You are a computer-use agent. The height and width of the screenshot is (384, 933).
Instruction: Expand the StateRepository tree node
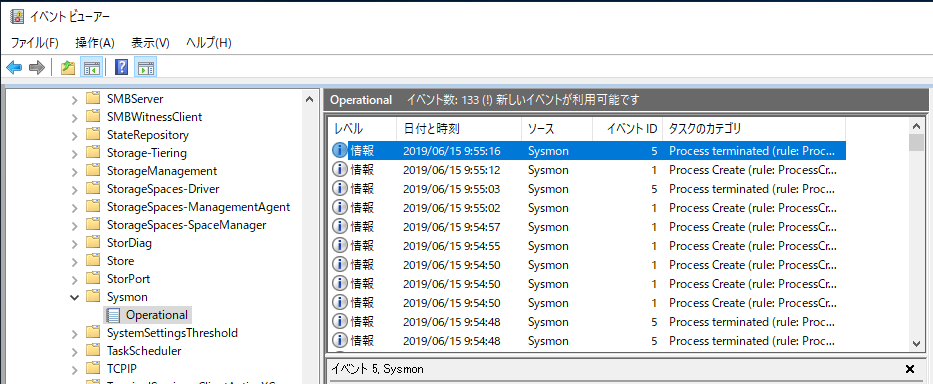74,136
